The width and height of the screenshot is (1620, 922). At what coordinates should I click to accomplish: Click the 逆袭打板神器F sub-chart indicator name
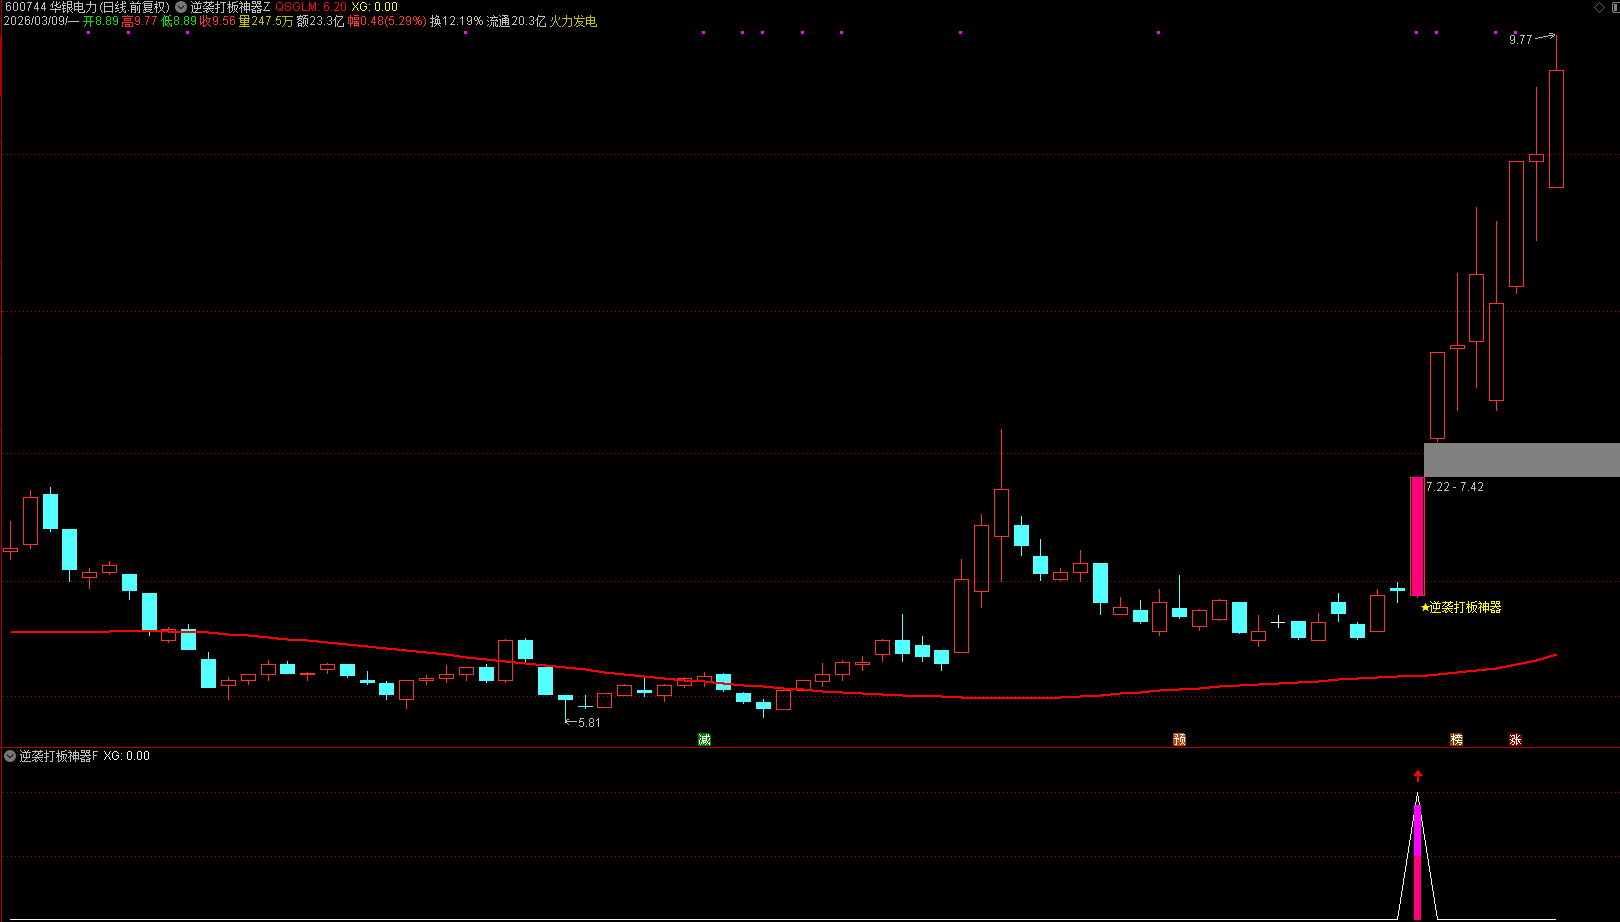pos(59,756)
